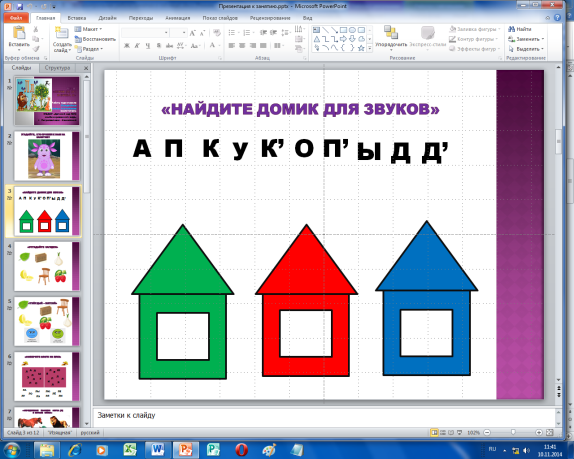Select slide 4 thumbnail with fruit pictures
Screen dimensions: 574x459
46,266
